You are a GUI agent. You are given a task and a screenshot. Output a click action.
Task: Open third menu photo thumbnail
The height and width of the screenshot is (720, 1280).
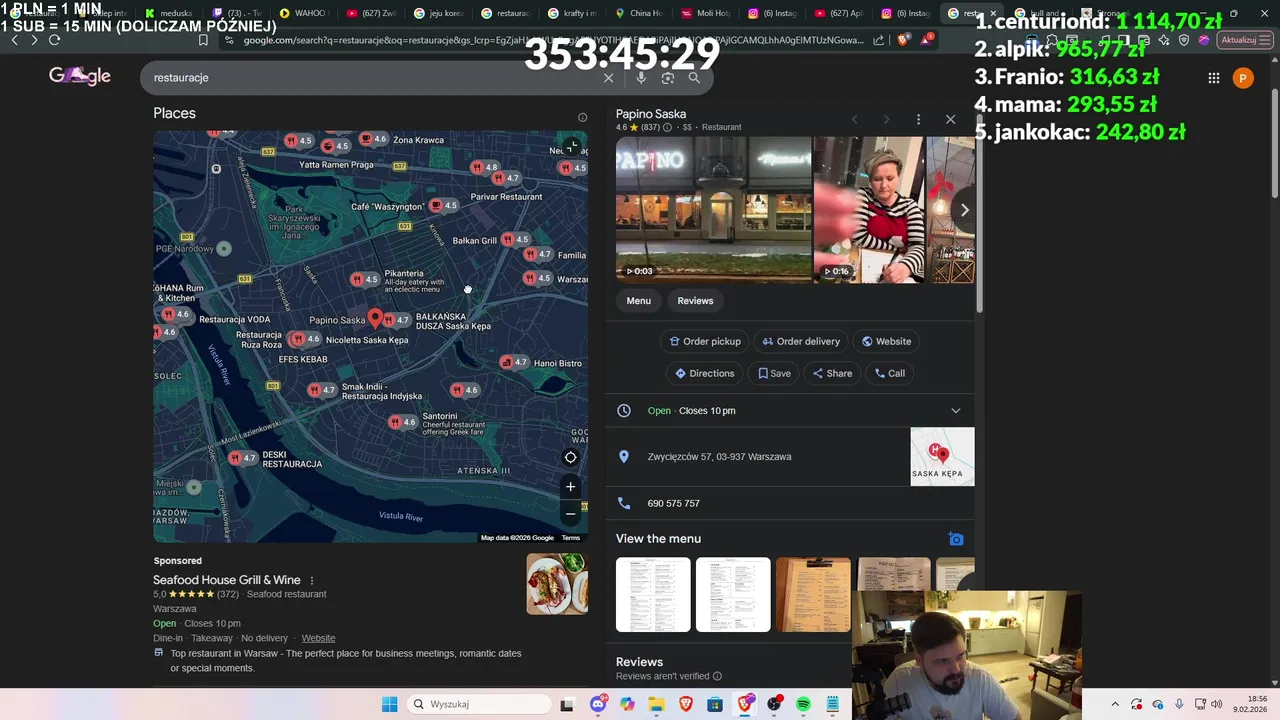click(813, 595)
